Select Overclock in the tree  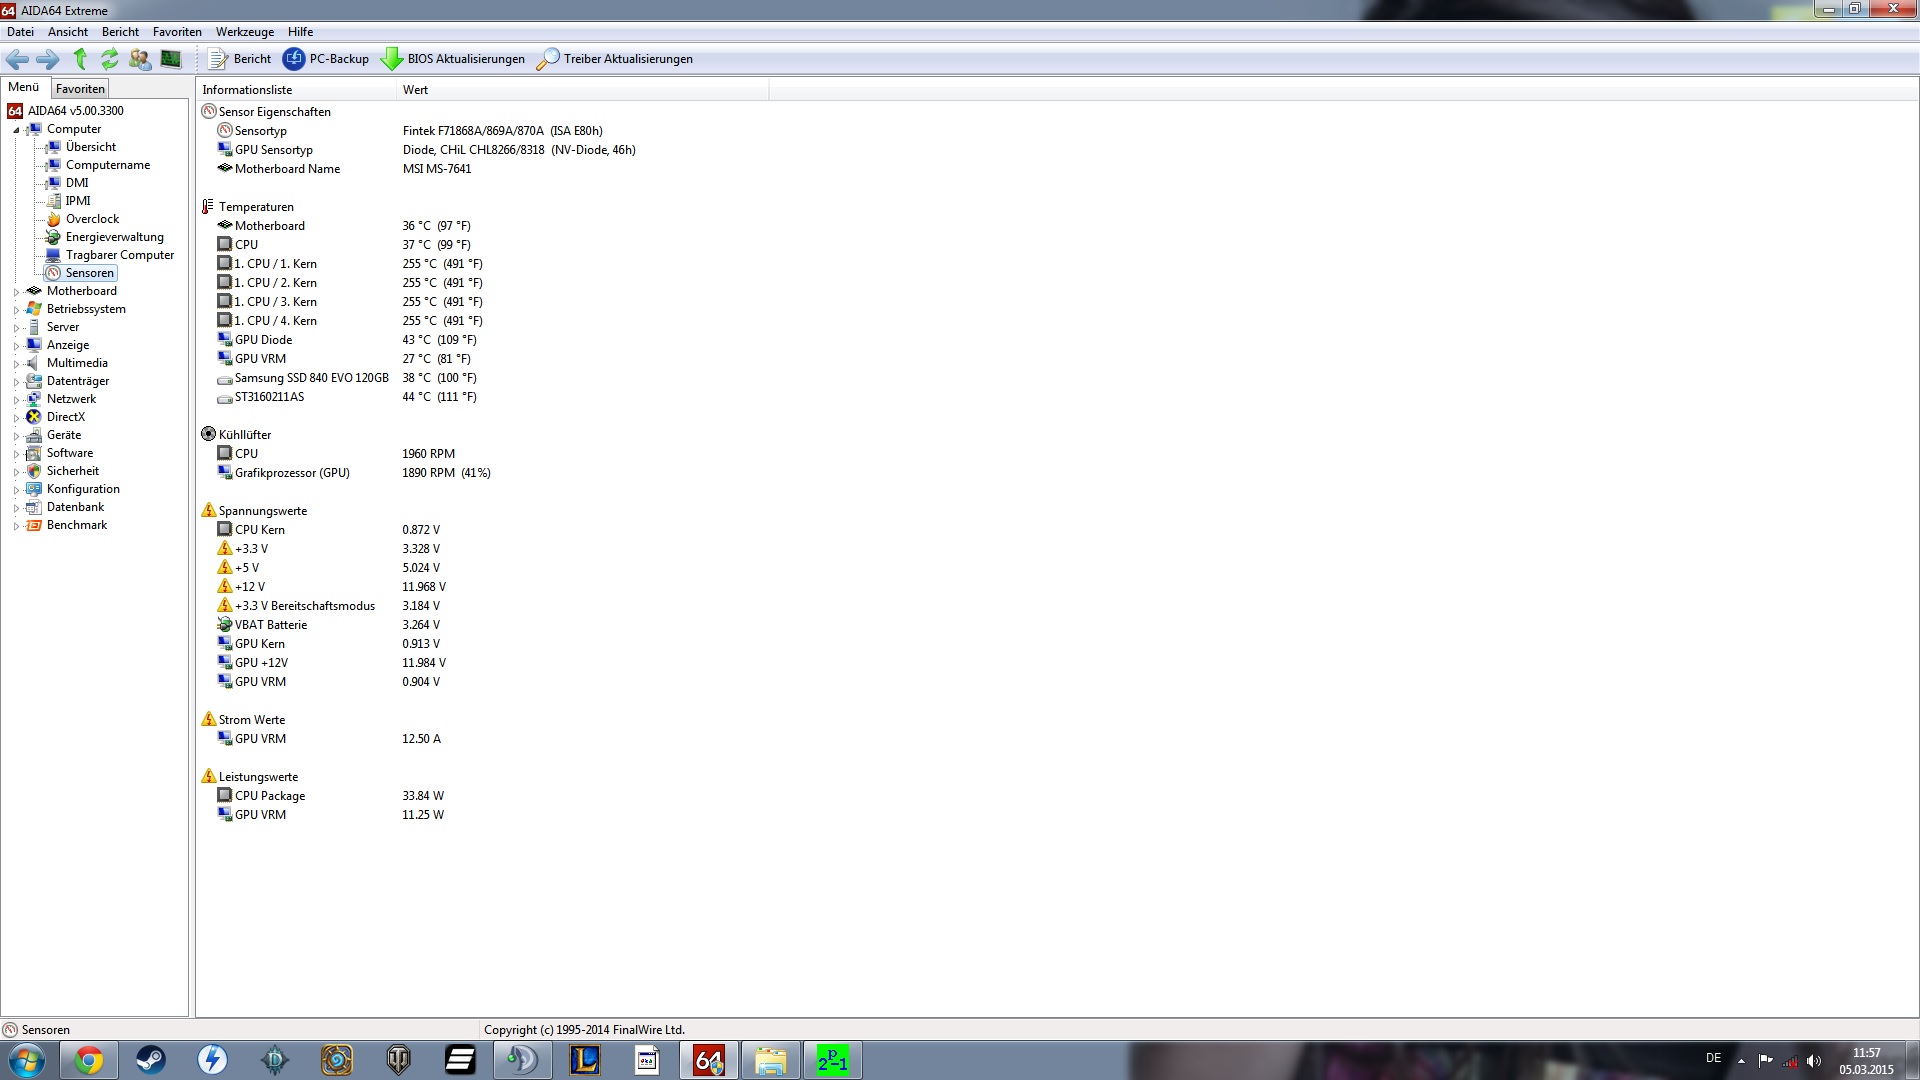[x=92, y=219]
